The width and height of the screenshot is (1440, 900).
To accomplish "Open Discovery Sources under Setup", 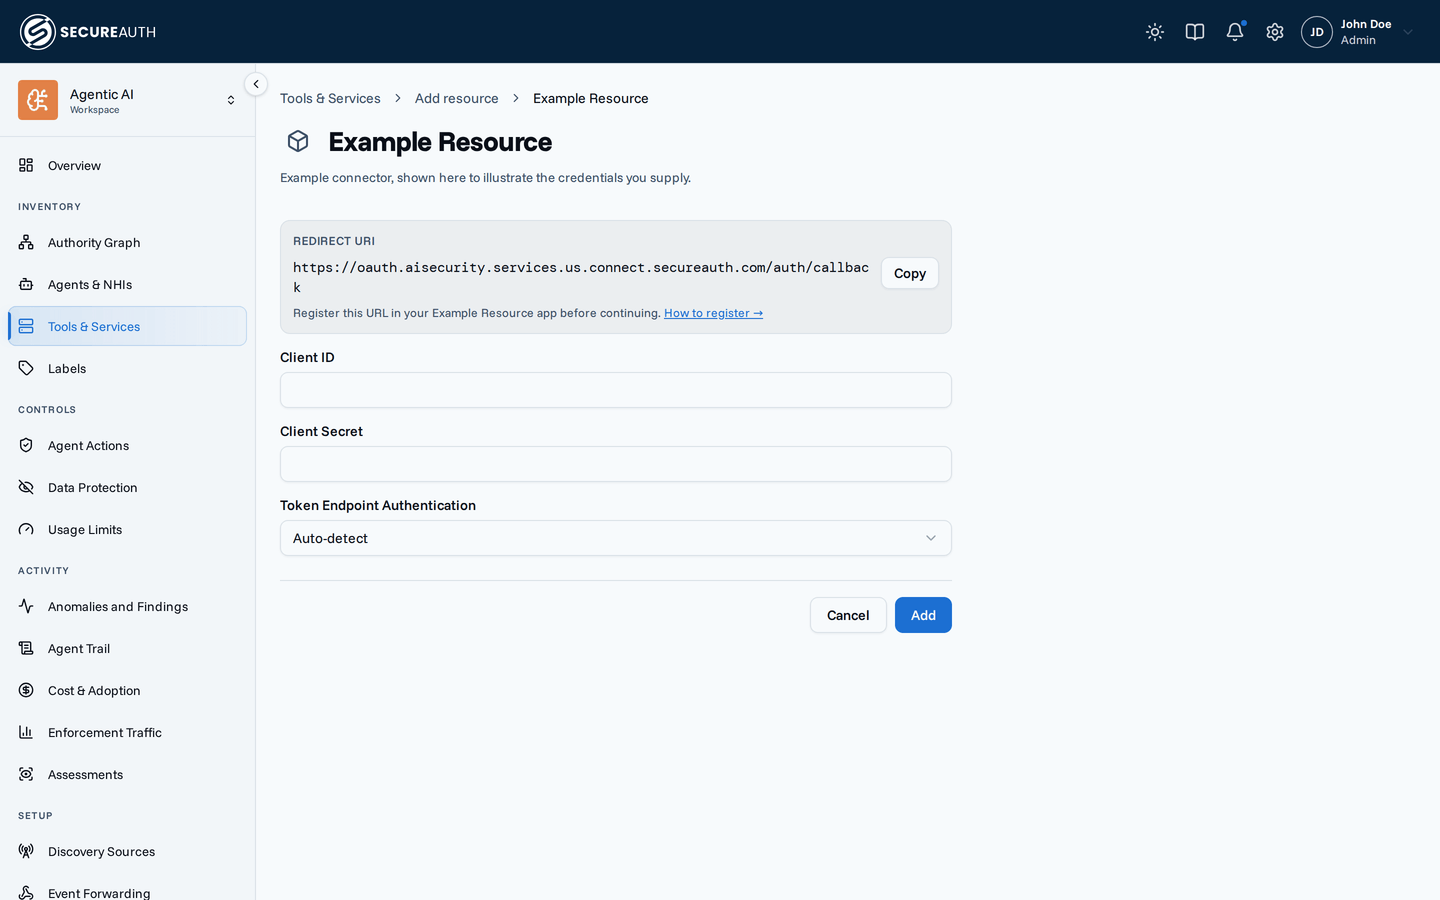I will pyautogui.click(x=127, y=851).
